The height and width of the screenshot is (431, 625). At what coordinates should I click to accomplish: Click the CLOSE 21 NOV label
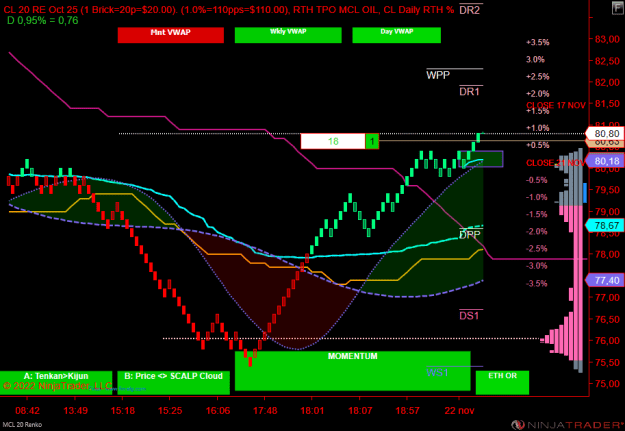click(x=556, y=163)
